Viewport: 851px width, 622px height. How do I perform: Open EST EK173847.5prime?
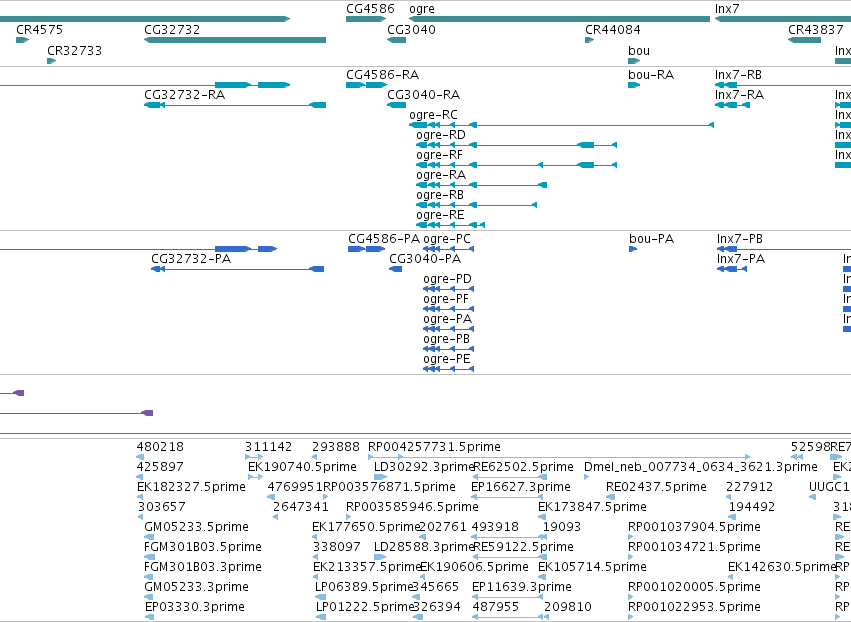point(592,507)
